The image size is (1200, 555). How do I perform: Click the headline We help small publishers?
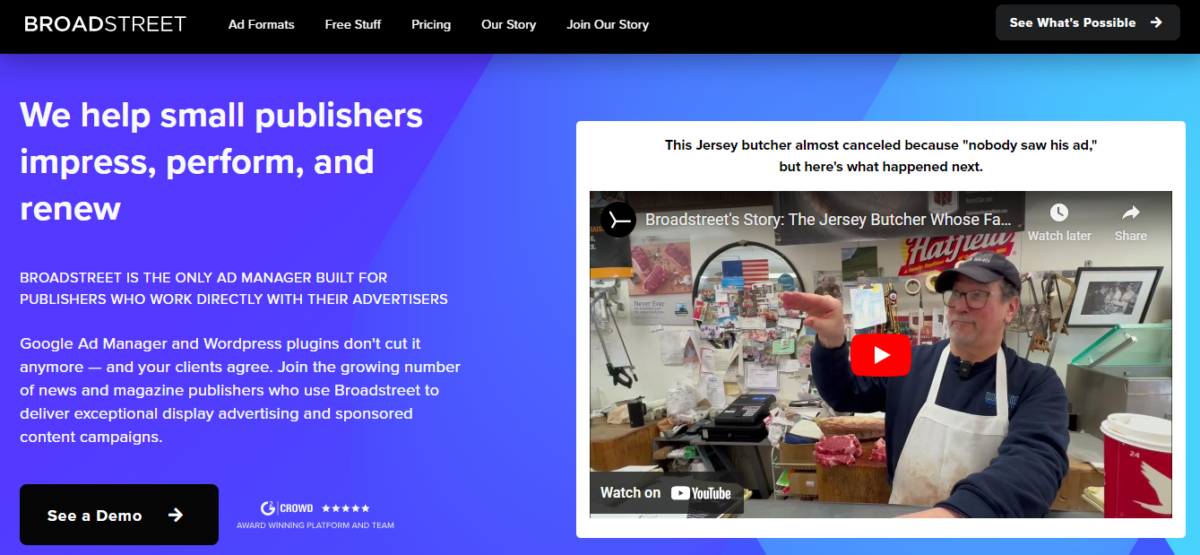pyautogui.click(x=222, y=161)
